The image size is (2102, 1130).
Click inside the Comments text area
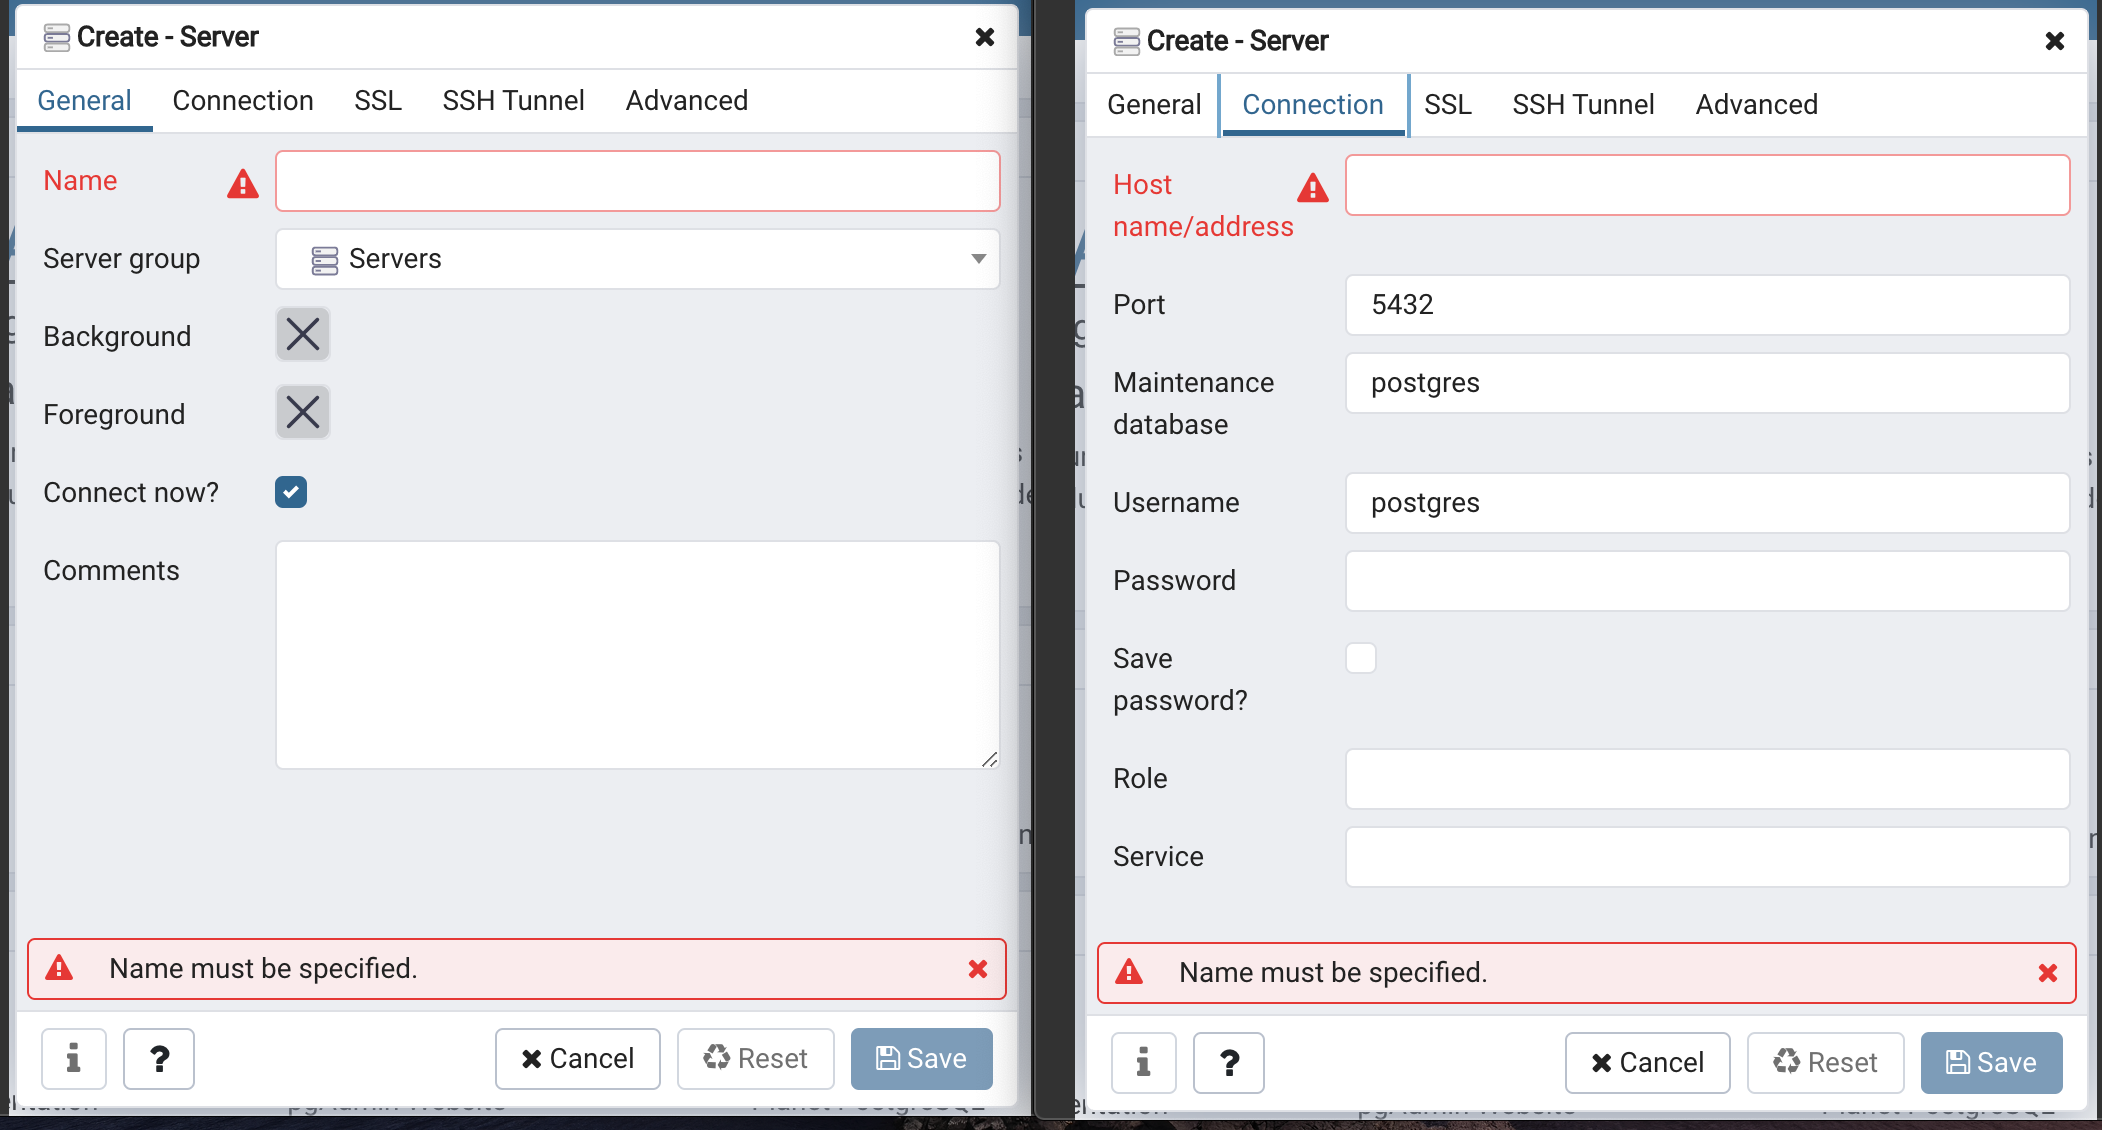pos(636,655)
